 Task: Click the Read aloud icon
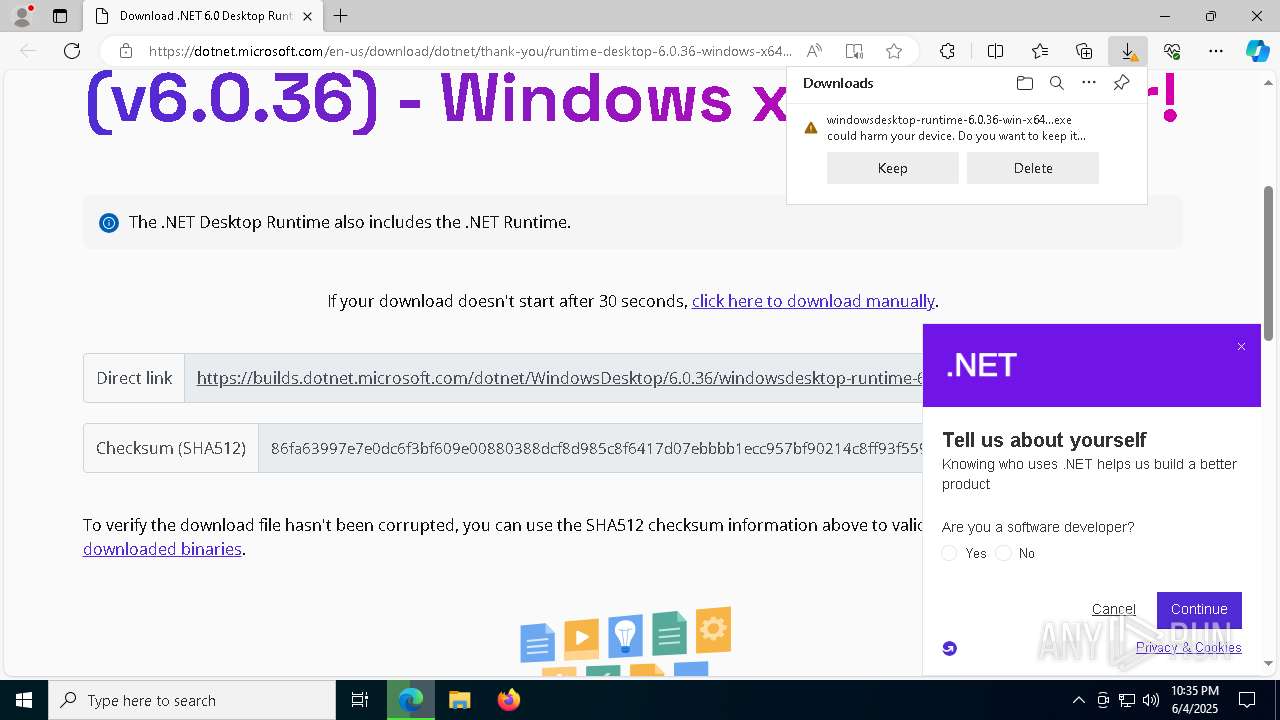(814, 51)
